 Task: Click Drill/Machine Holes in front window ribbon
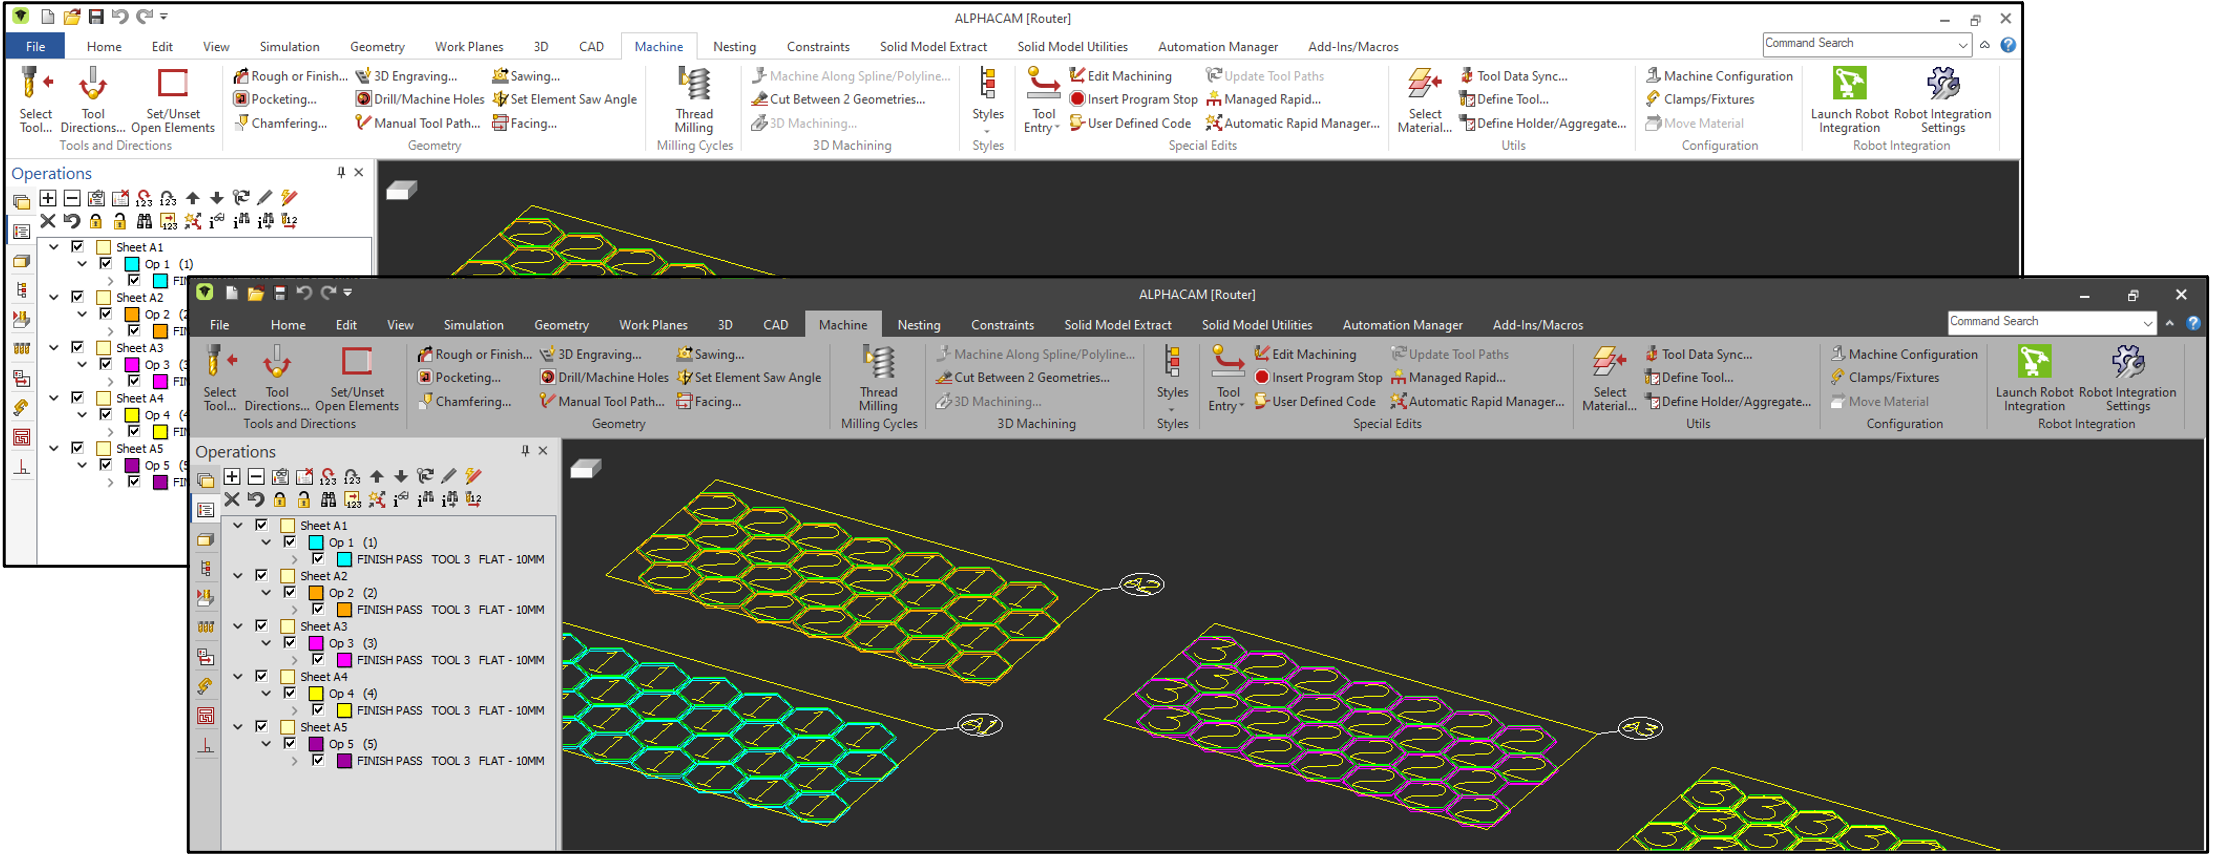(x=604, y=378)
